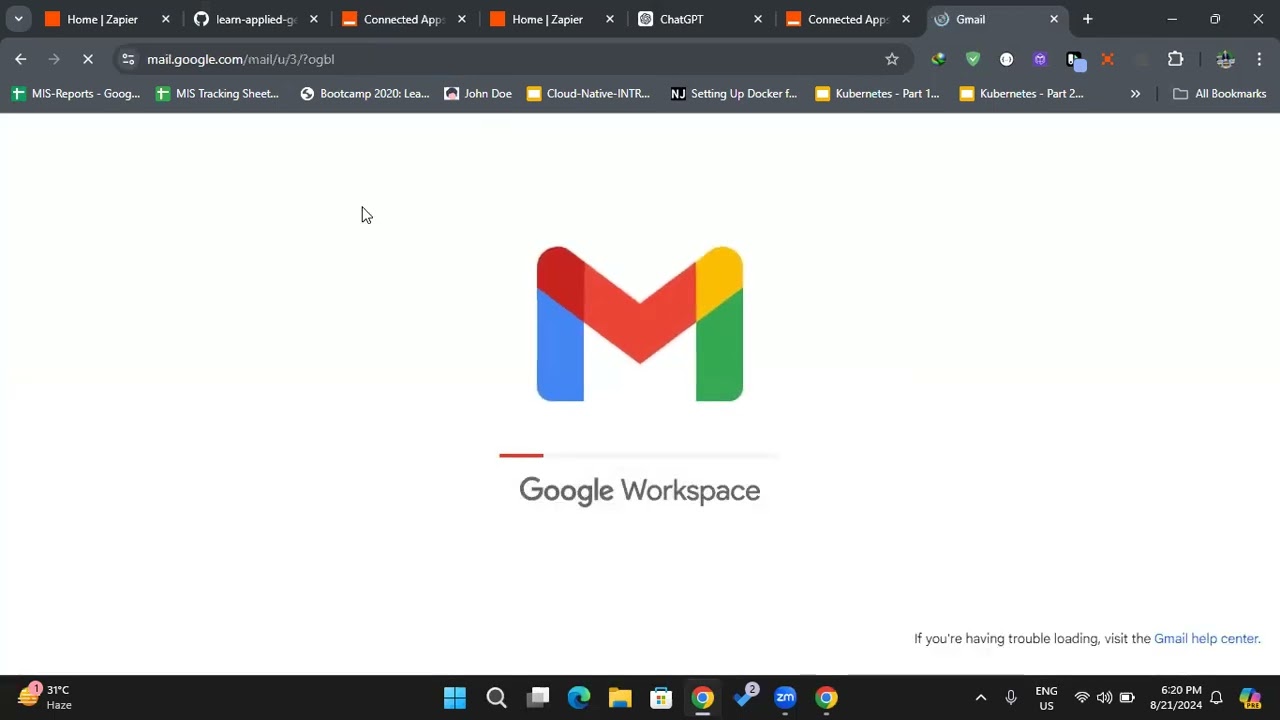This screenshot has height=720, width=1280.
Task: Open a new browser tab
Action: [x=1087, y=19]
